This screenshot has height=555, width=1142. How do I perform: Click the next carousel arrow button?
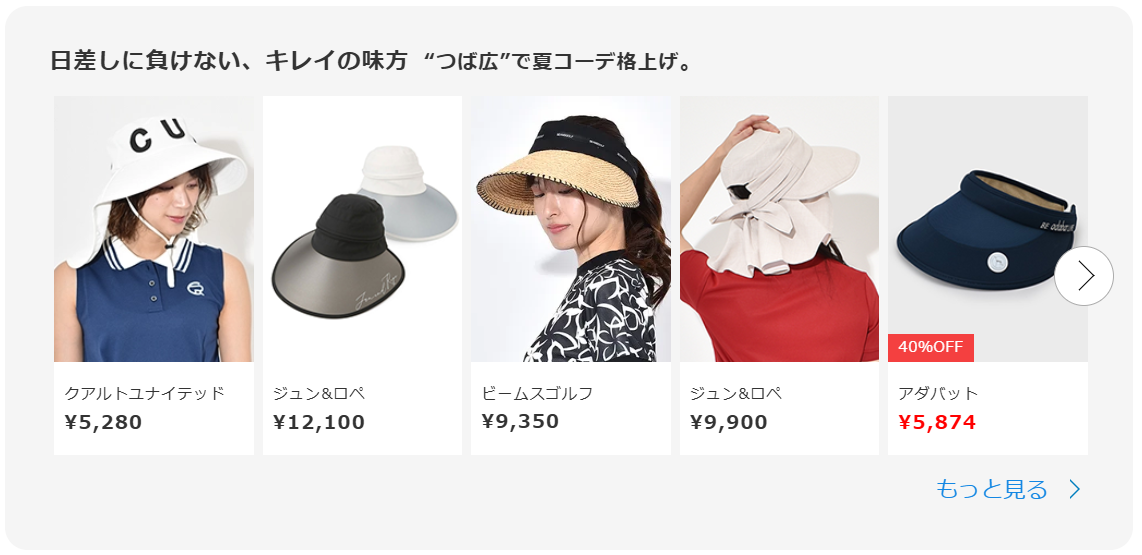tap(1084, 276)
